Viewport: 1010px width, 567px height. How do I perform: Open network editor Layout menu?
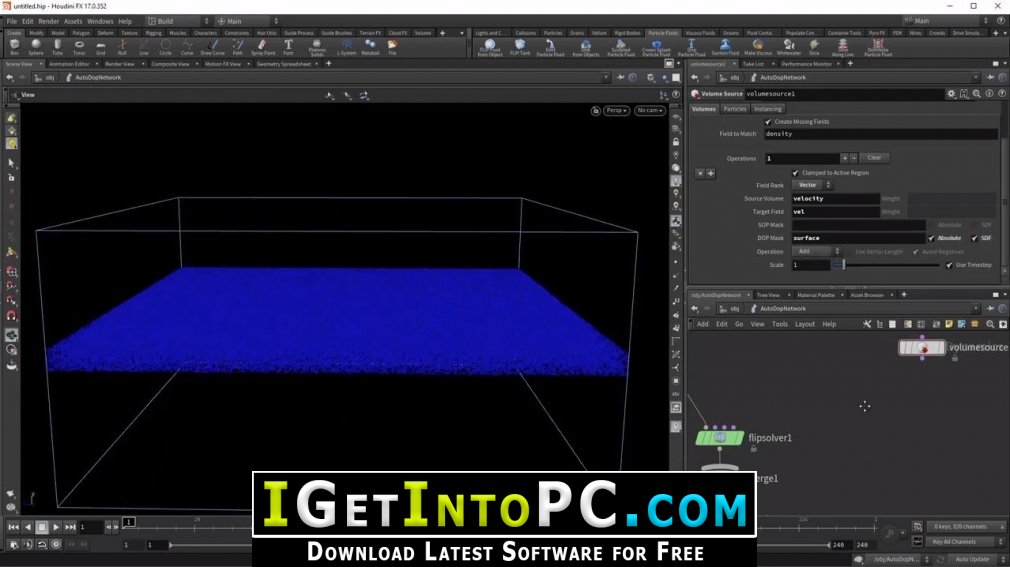pos(805,324)
